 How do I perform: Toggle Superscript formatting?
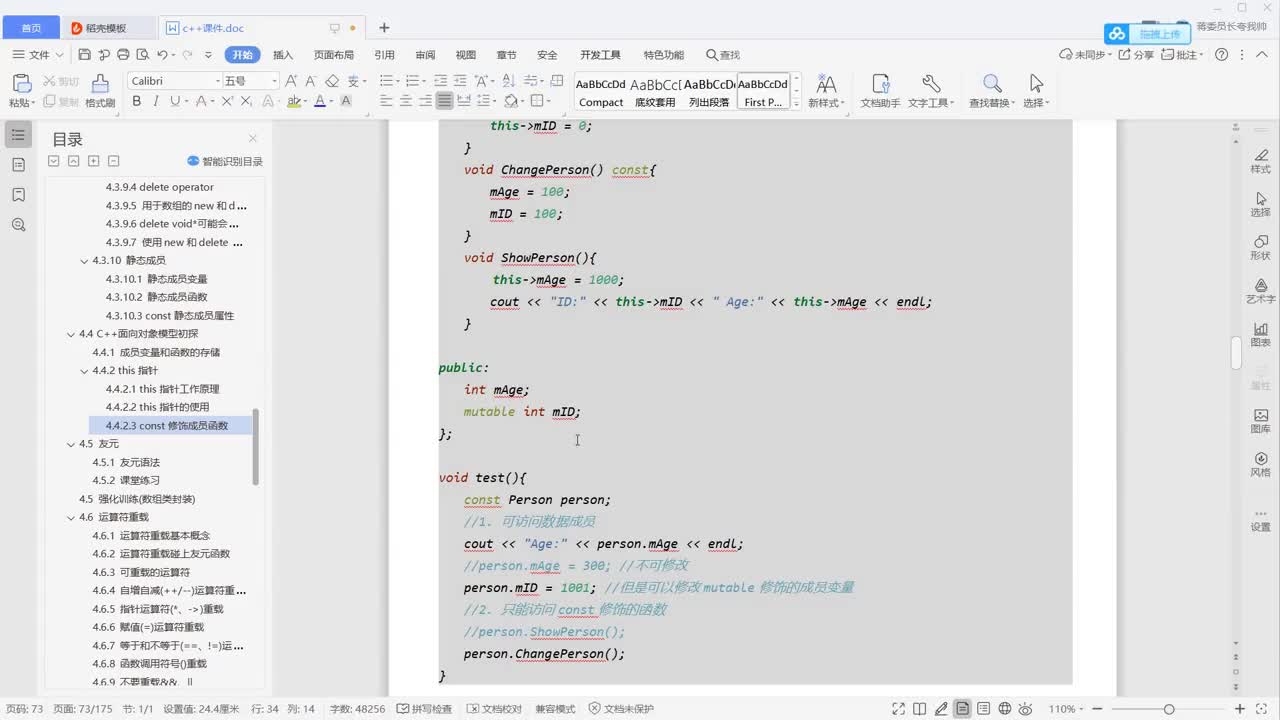click(227, 101)
